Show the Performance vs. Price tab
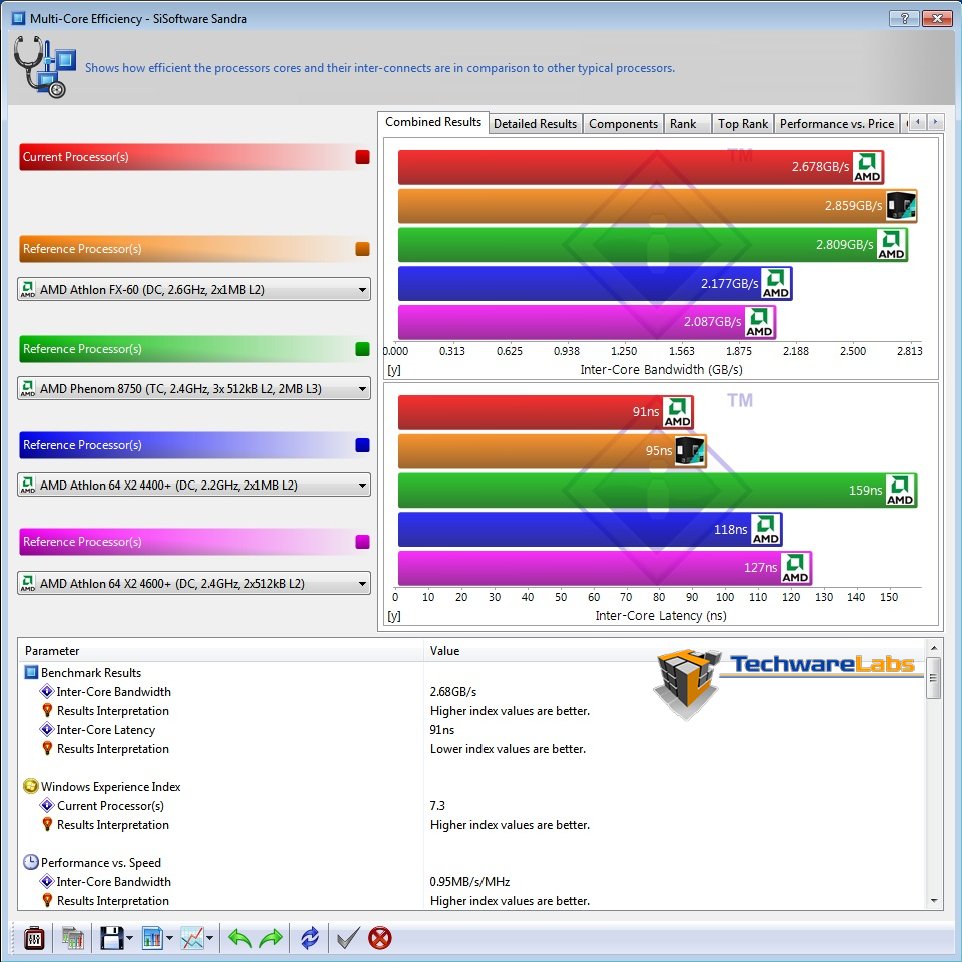This screenshot has height=962, width=962. 837,124
